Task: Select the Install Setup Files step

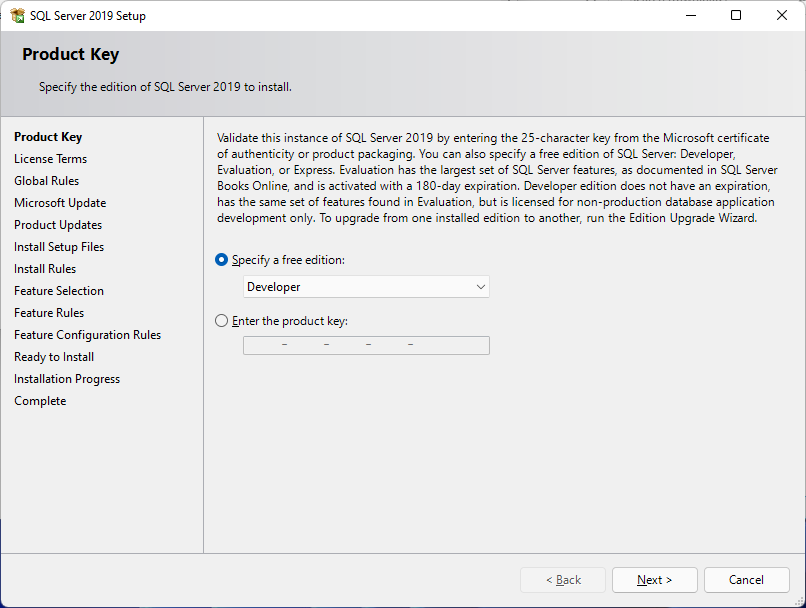Action: point(59,247)
